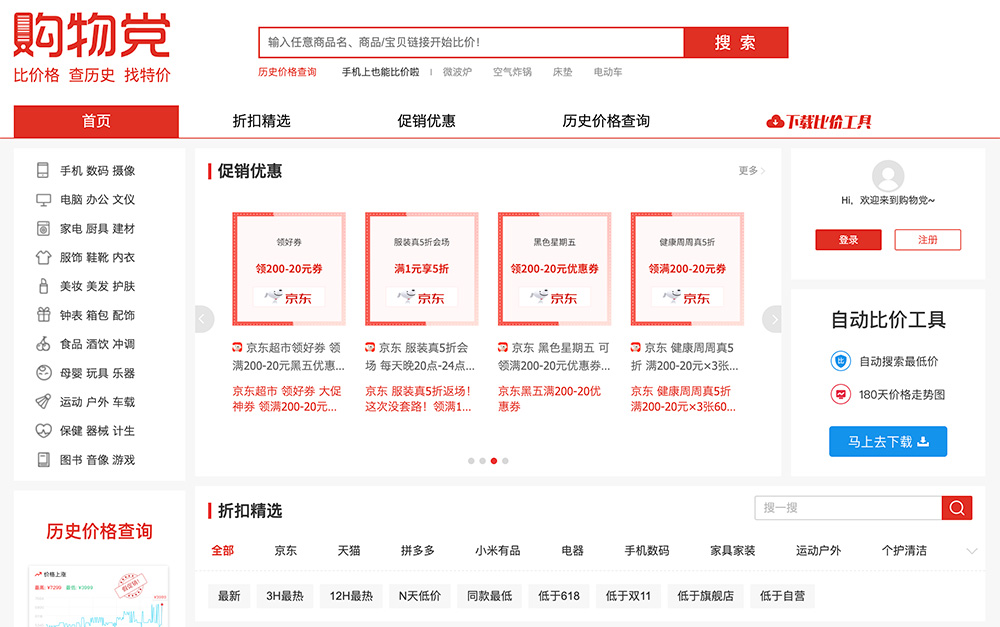1000x627 pixels.
Task: Click the magnifier icon in the 折扣精选 search box
Action: pyautogui.click(x=956, y=508)
